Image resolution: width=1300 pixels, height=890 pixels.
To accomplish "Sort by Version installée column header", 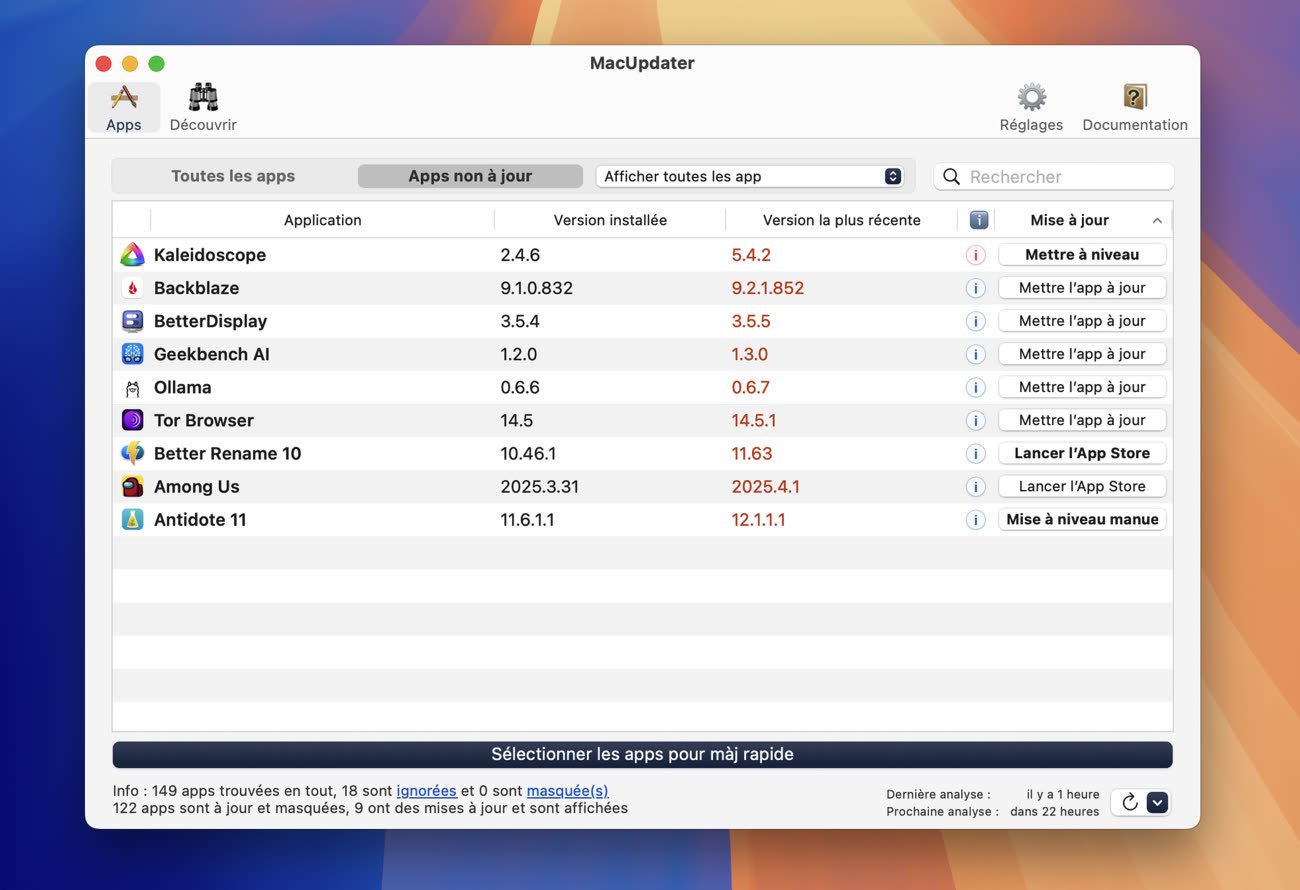I will coord(610,220).
